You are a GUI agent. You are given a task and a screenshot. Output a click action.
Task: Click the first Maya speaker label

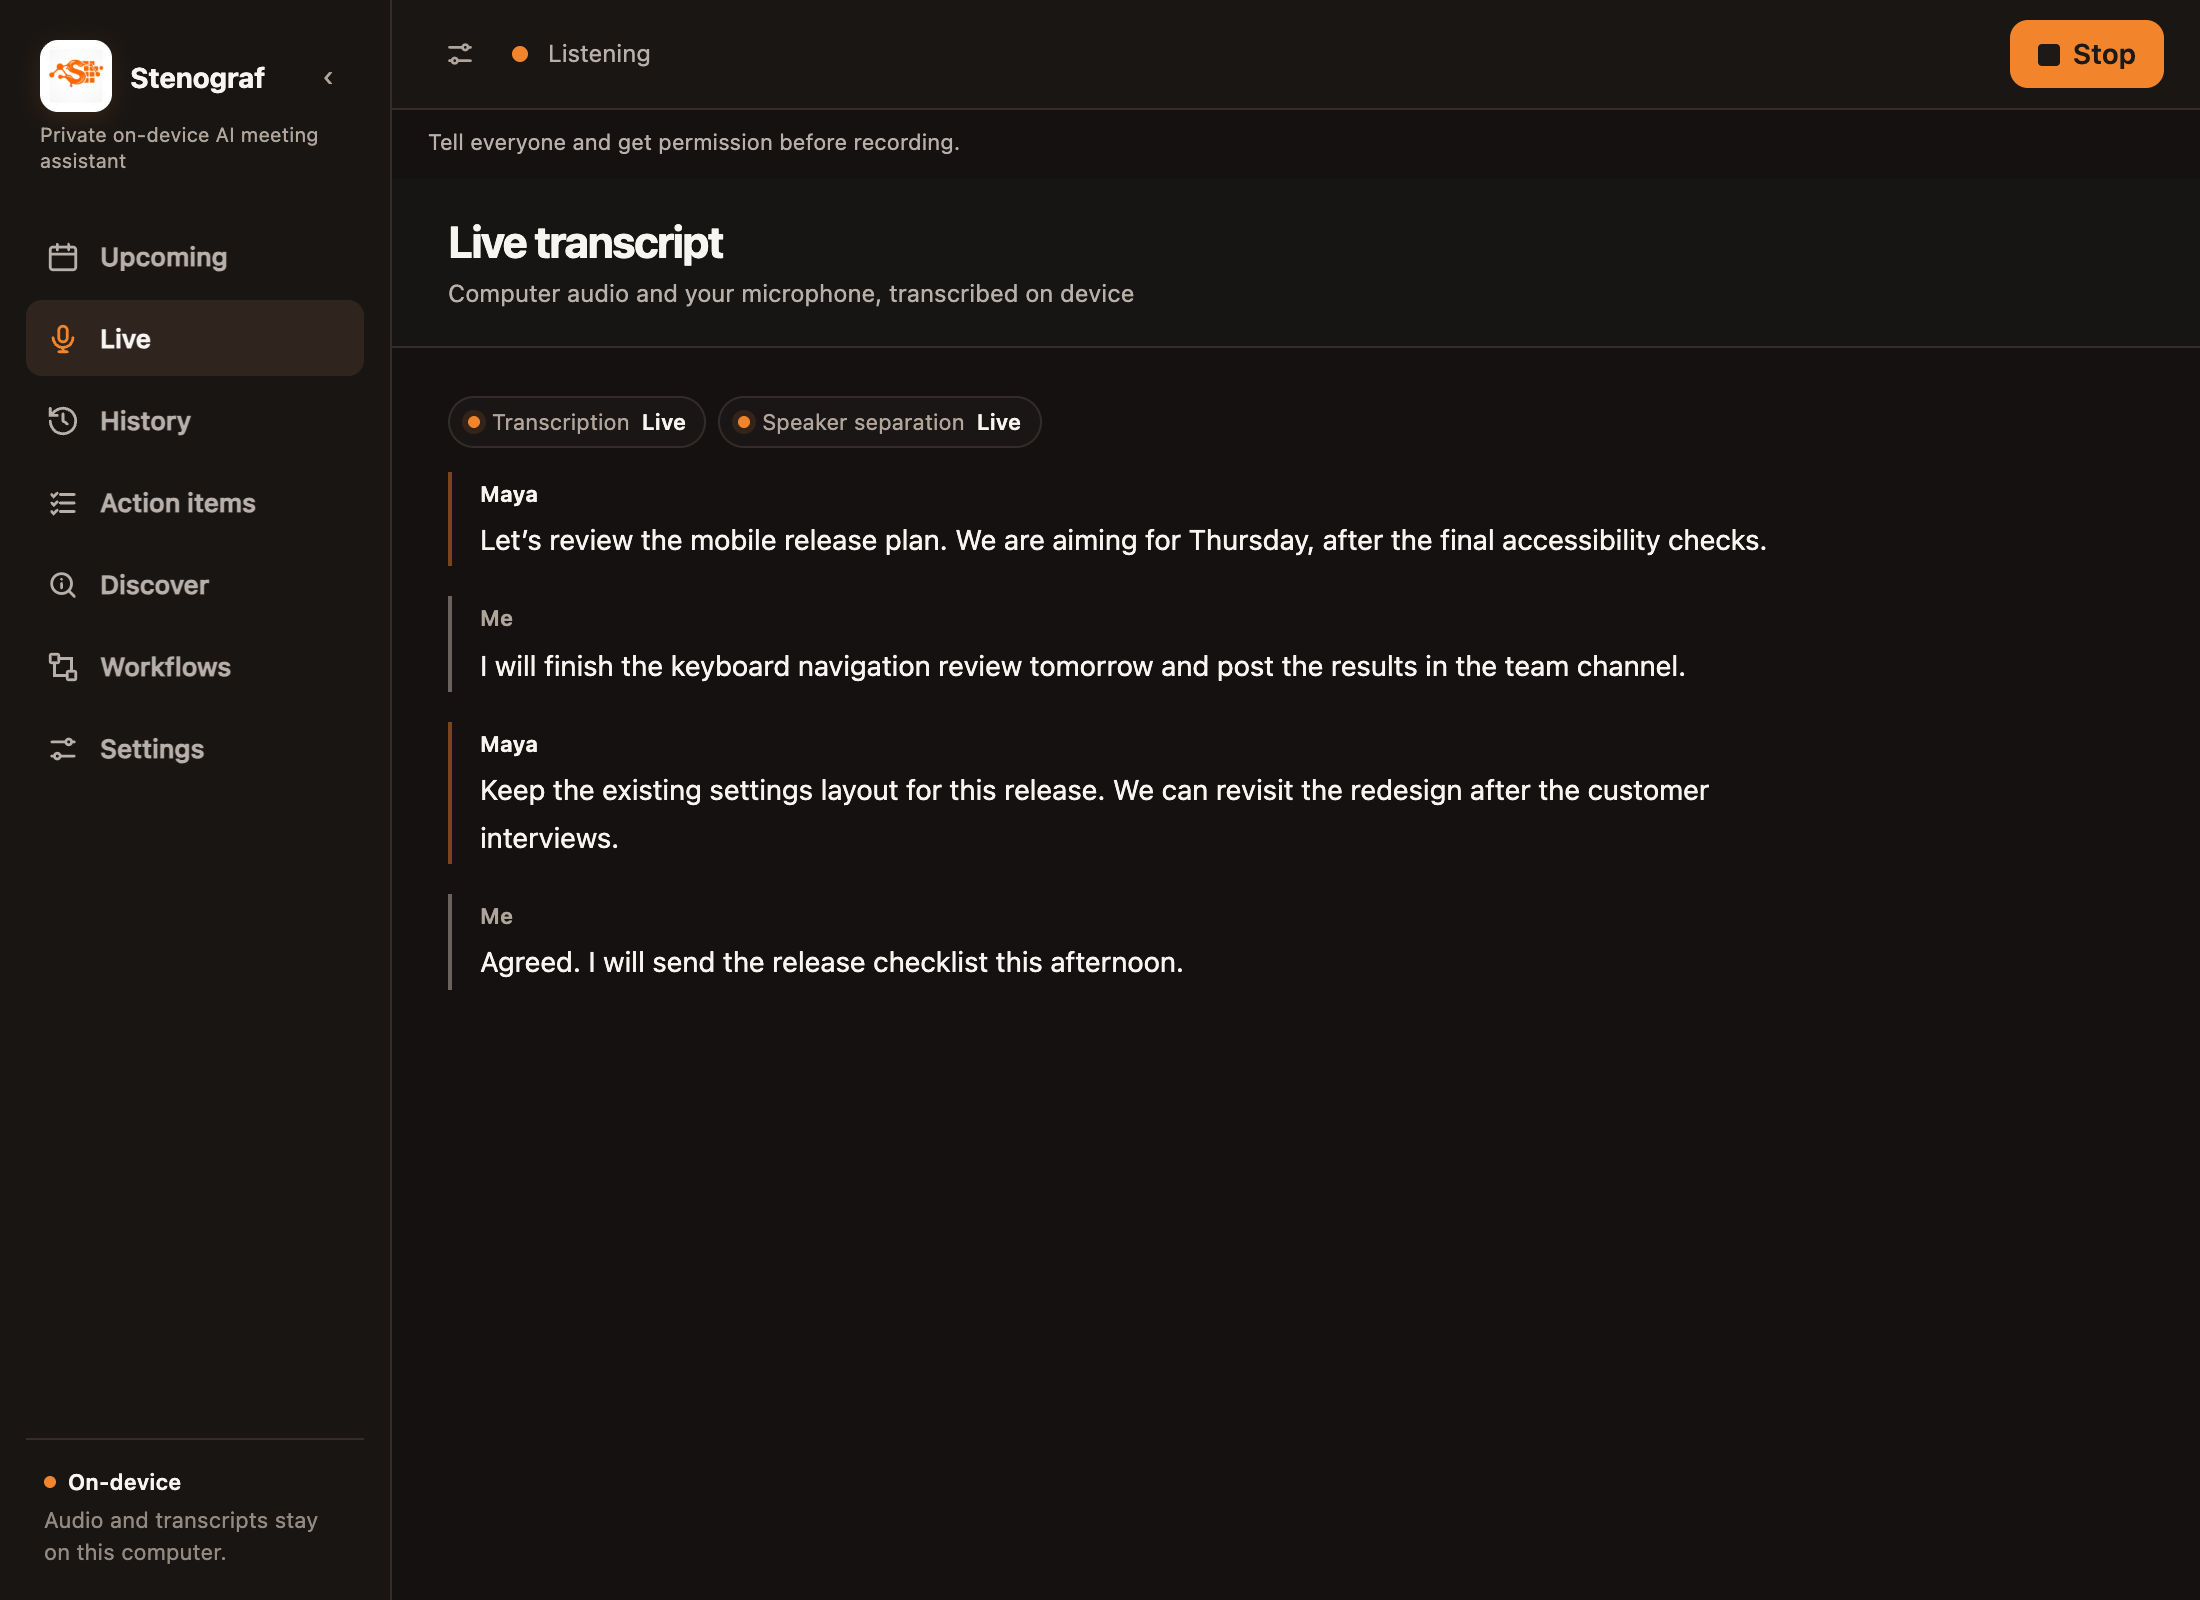[509, 494]
